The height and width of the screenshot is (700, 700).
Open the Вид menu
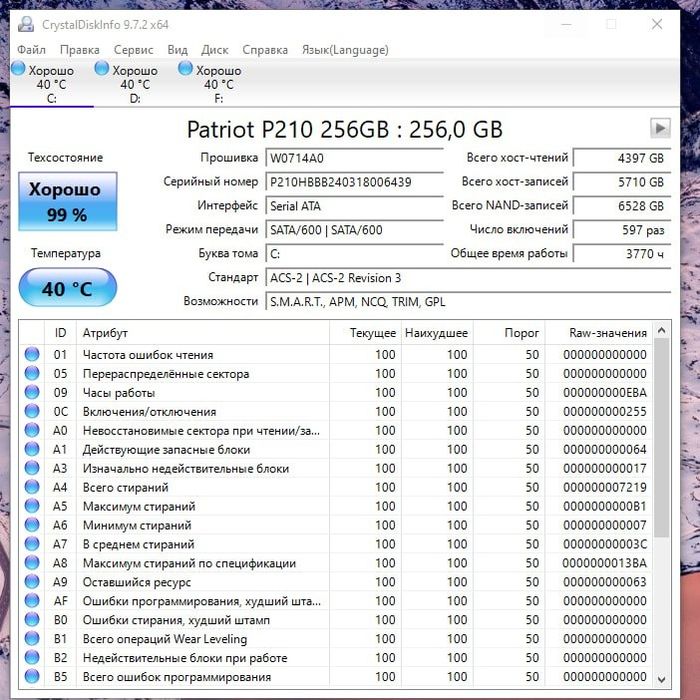point(177,50)
